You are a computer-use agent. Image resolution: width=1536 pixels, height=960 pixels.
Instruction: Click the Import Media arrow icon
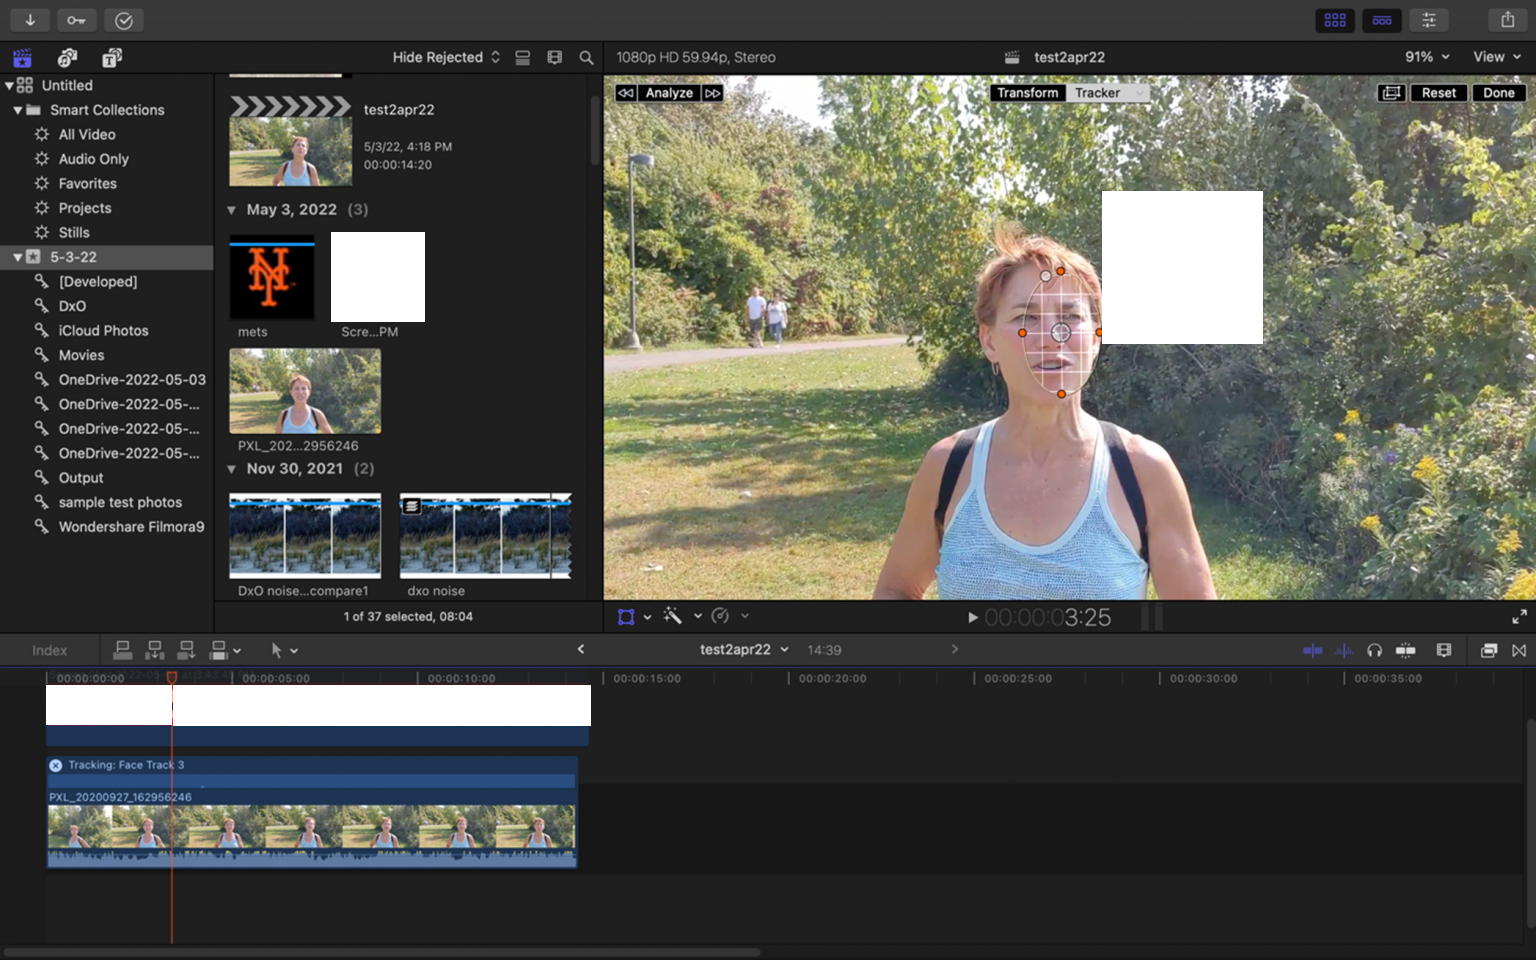(30, 20)
